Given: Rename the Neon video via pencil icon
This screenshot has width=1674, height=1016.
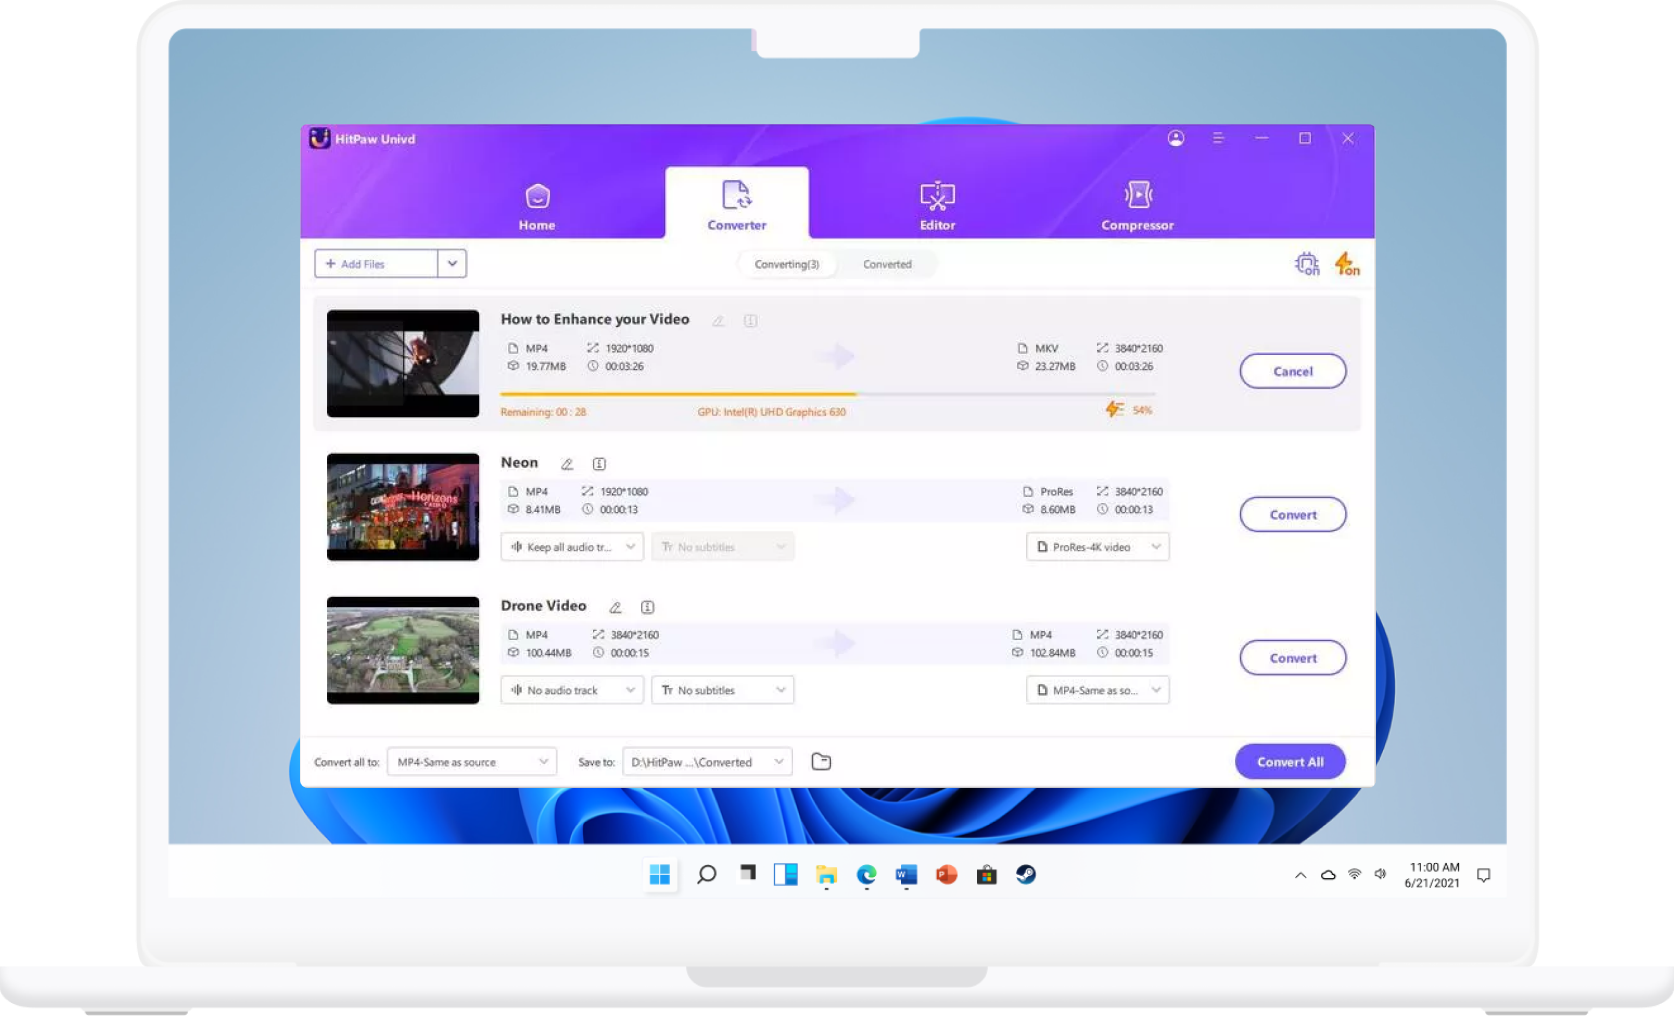Looking at the screenshot, I should 566,464.
